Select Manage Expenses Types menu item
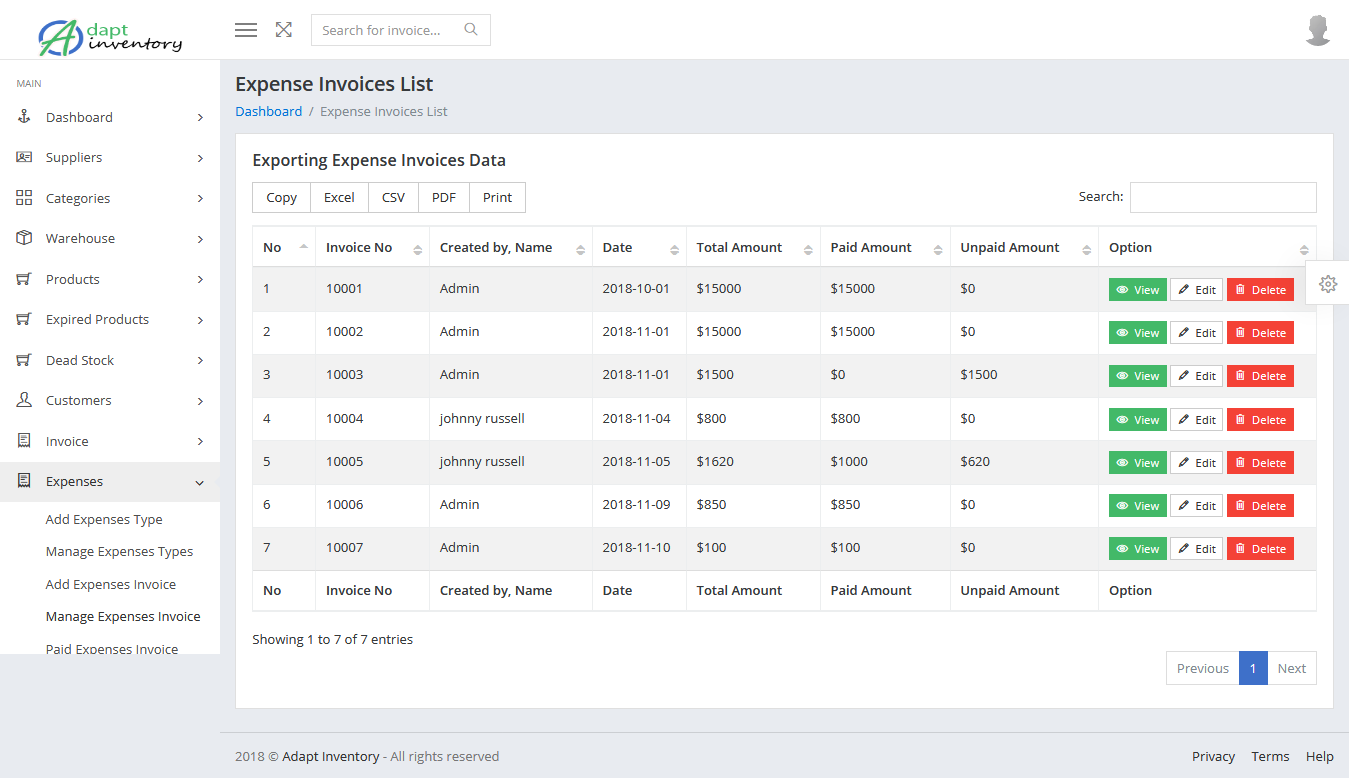 119,552
